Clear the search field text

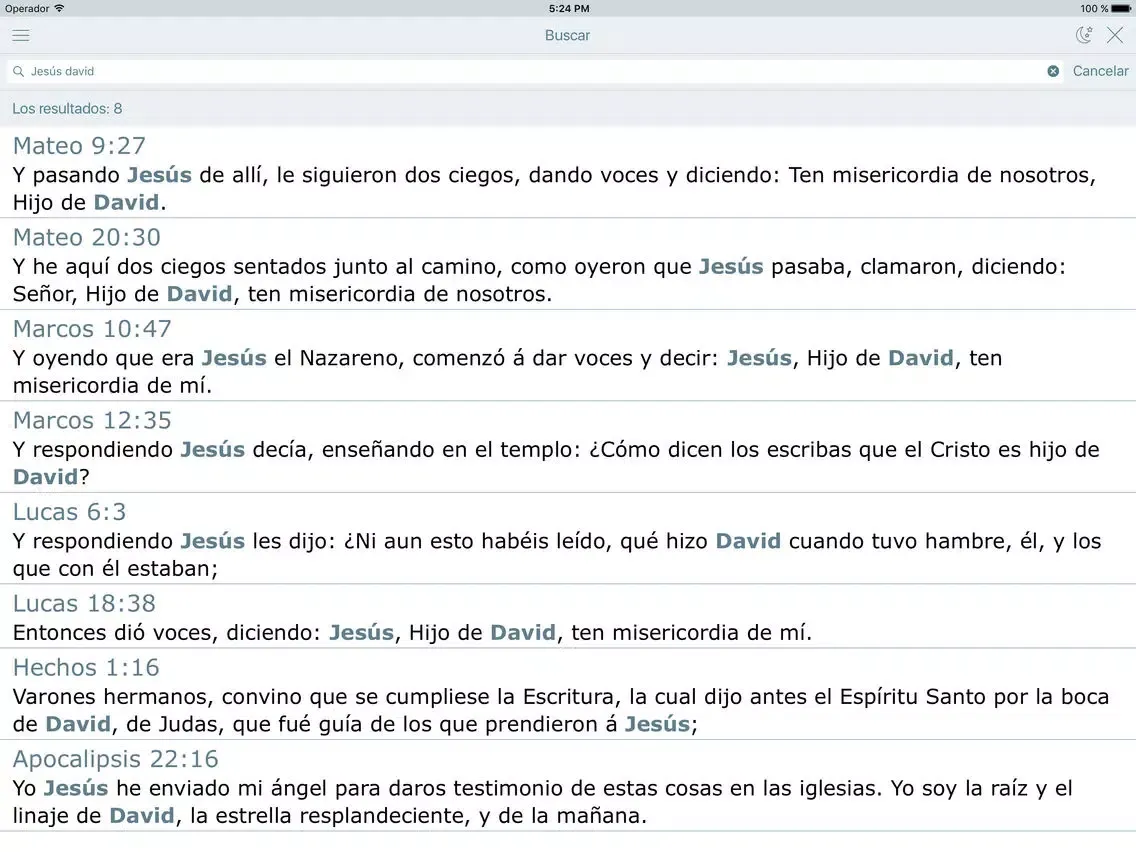click(1053, 71)
